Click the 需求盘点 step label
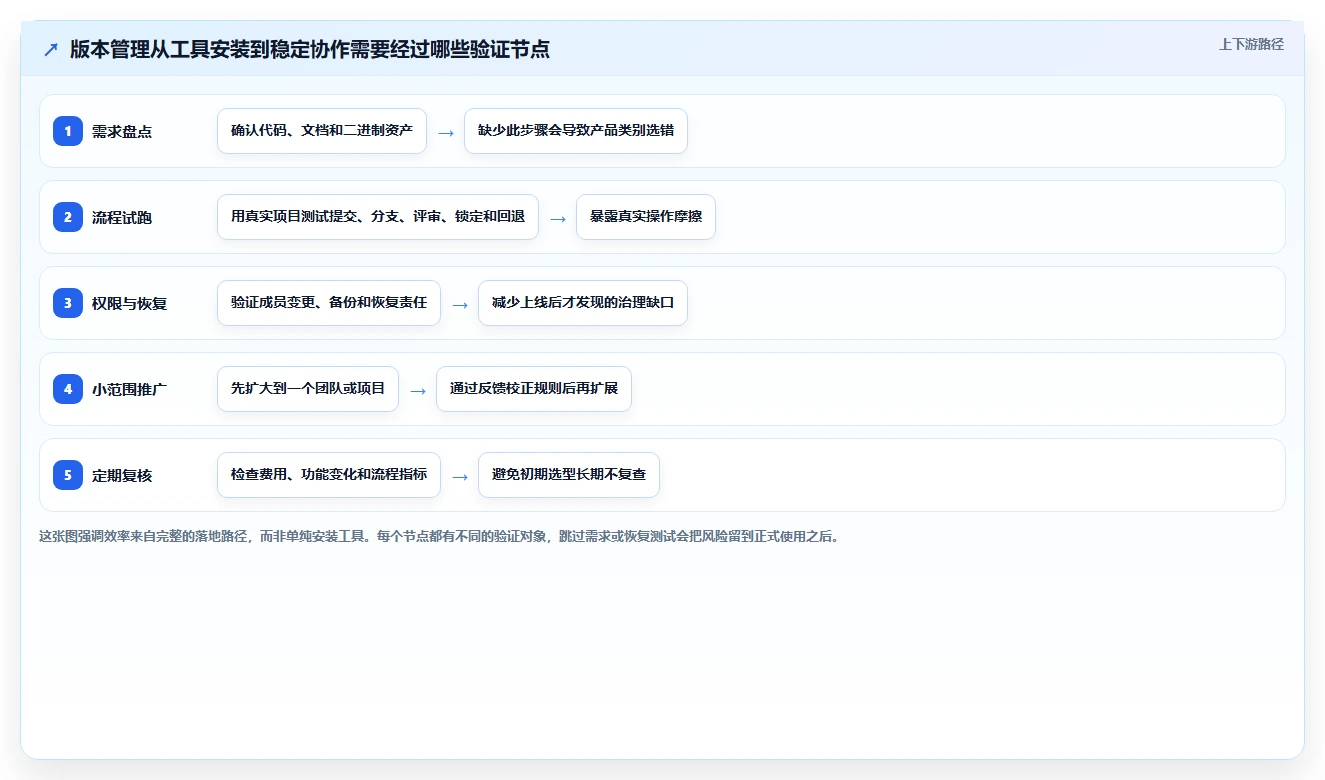The width and height of the screenshot is (1325, 780). click(x=122, y=131)
